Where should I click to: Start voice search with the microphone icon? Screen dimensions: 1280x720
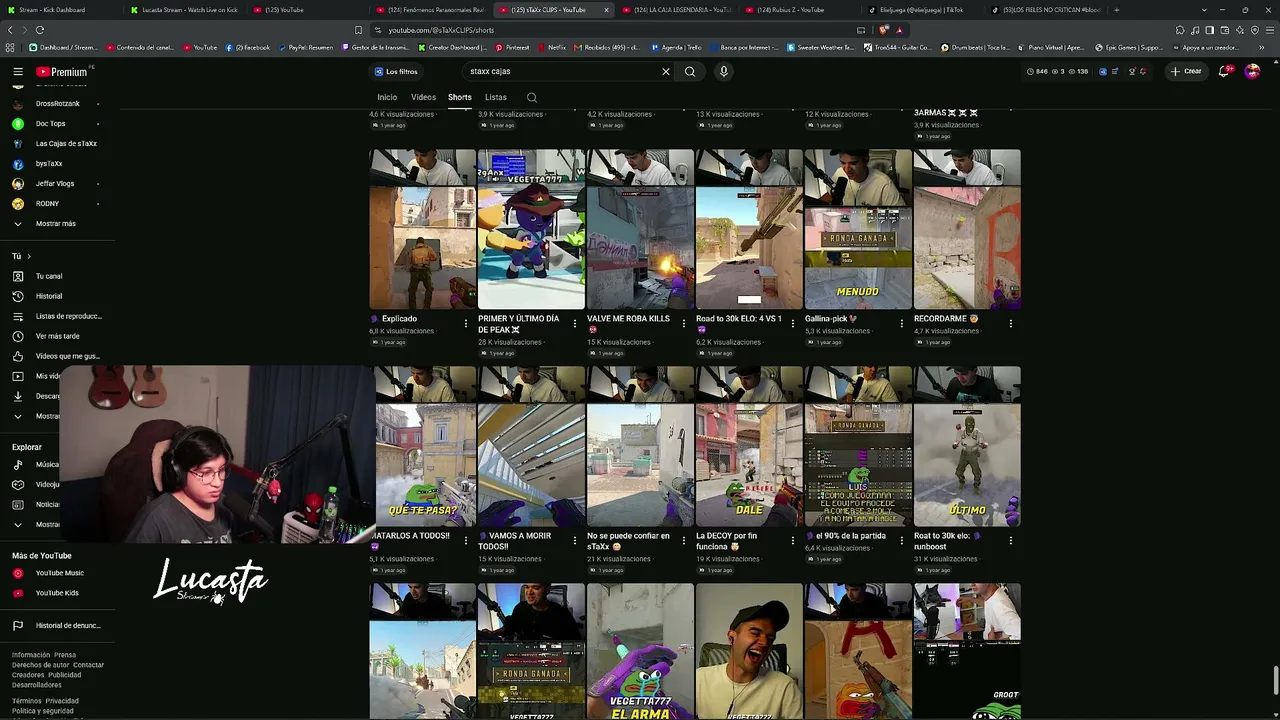(x=724, y=72)
